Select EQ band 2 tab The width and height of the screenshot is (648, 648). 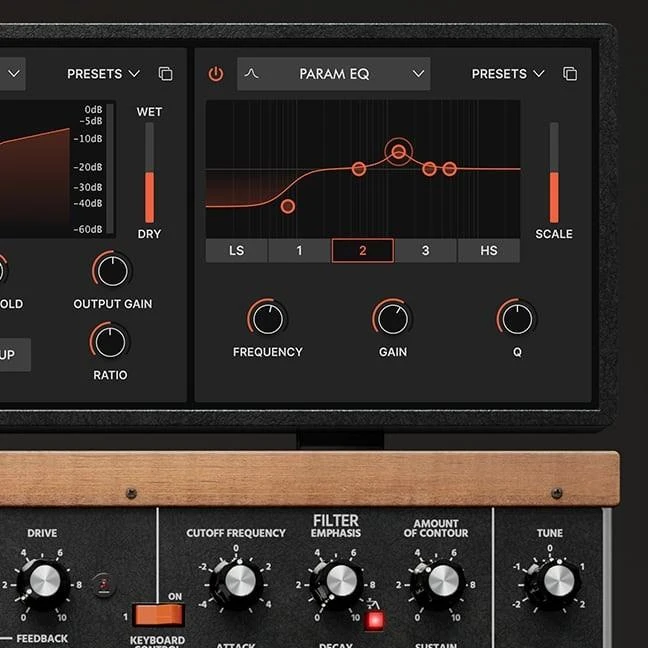[362, 250]
